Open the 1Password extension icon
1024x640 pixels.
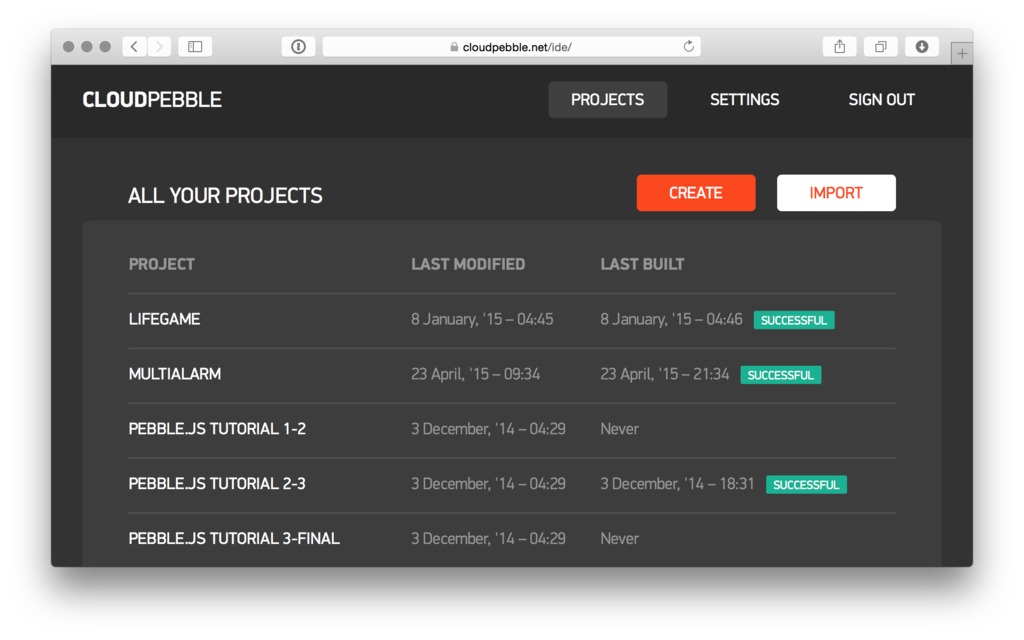[298, 46]
